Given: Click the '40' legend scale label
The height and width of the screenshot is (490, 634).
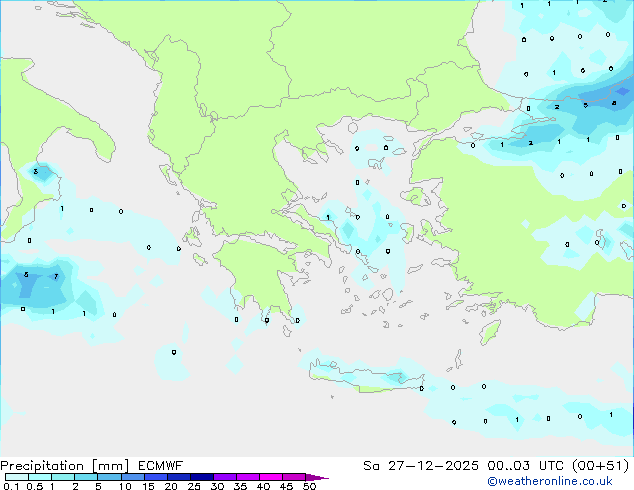Looking at the screenshot, I should (x=263, y=486).
